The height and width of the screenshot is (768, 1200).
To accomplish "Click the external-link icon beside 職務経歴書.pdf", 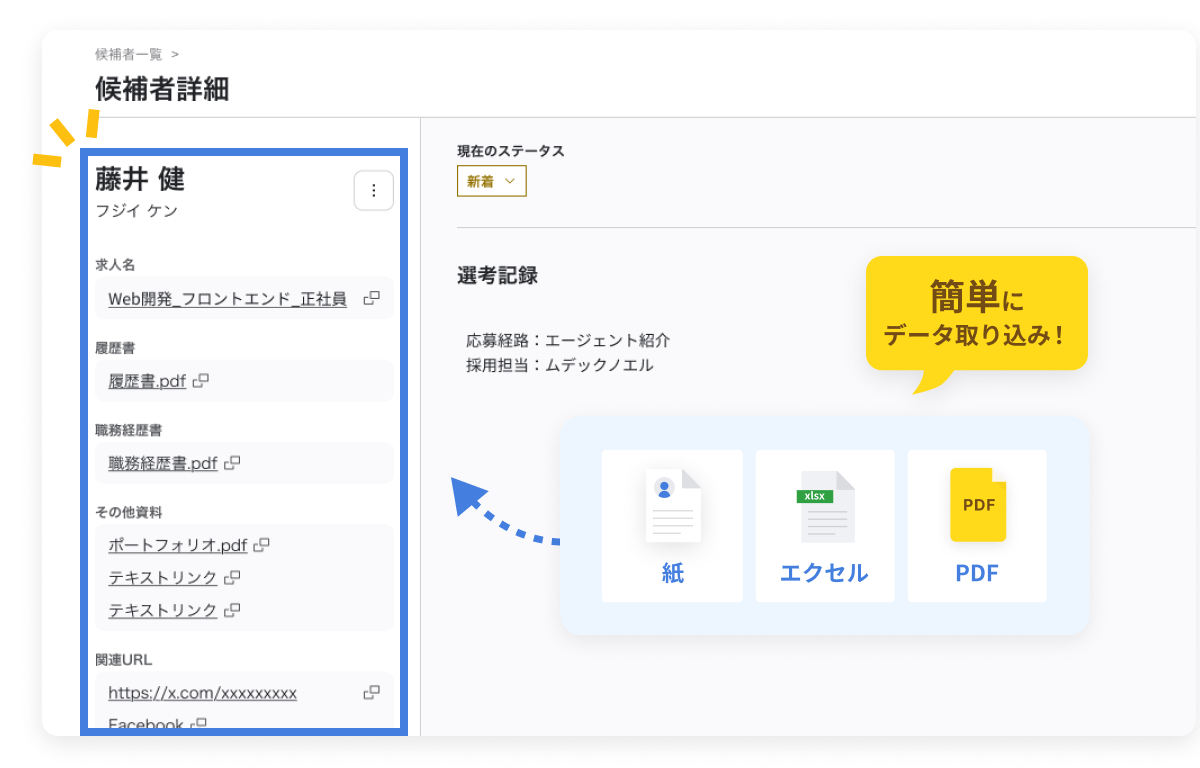I will pyautogui.click(x=232, y=463).
